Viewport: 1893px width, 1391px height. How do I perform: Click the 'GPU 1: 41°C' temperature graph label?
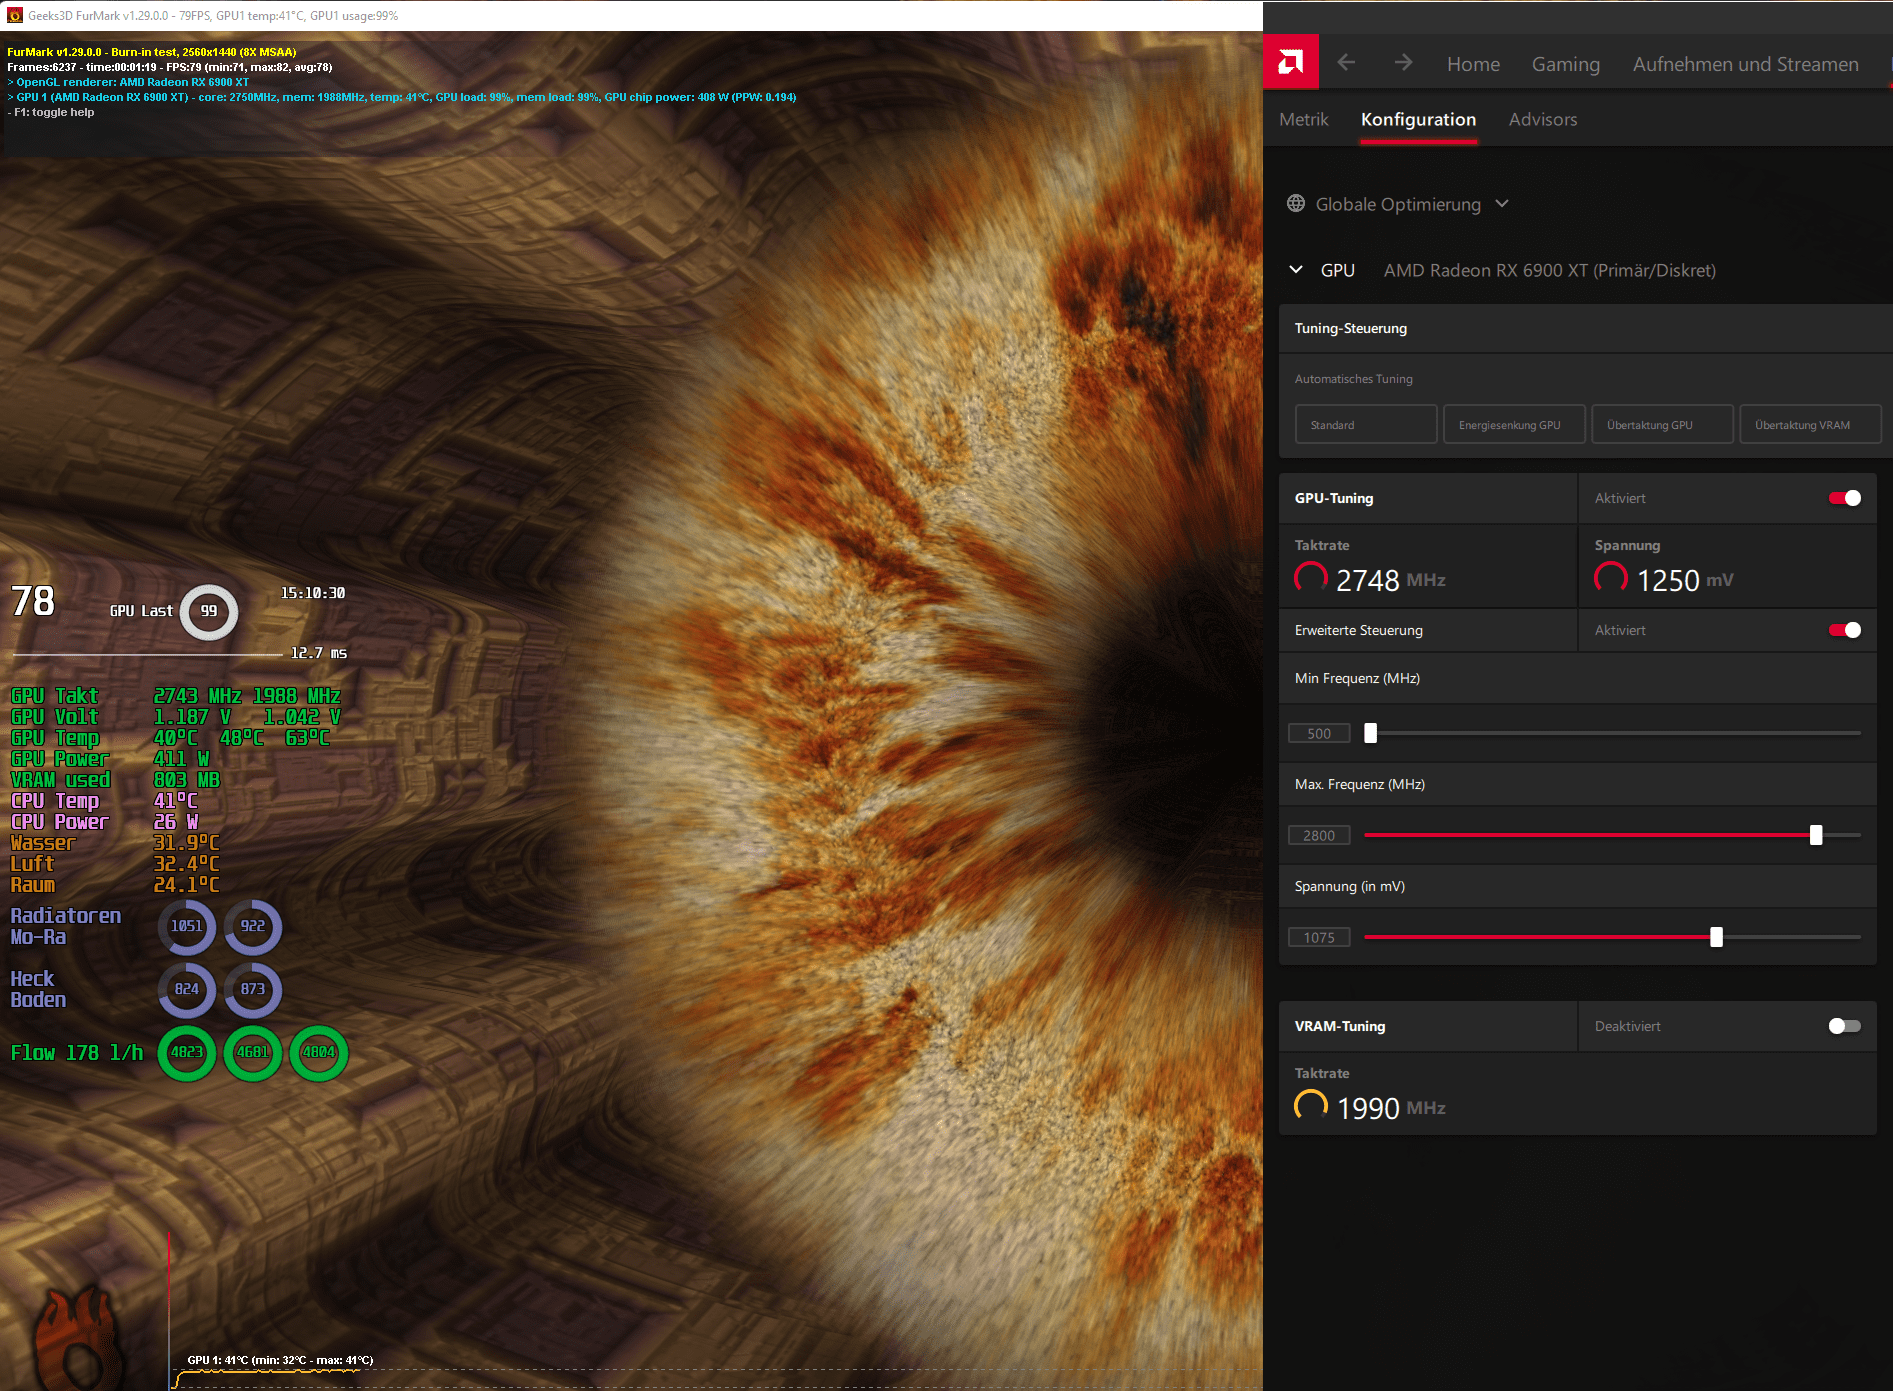click(x=280, y=1360)
